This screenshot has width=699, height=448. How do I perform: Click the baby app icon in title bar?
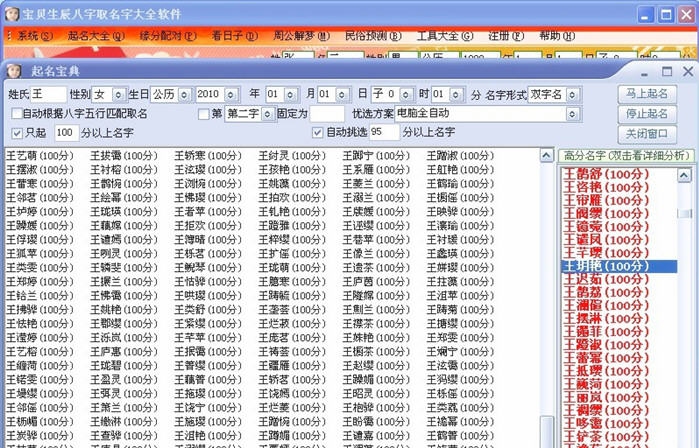coord(11,12)
